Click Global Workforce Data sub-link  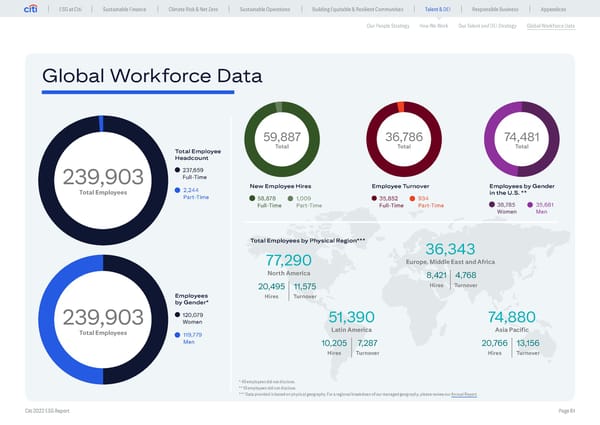550,26
